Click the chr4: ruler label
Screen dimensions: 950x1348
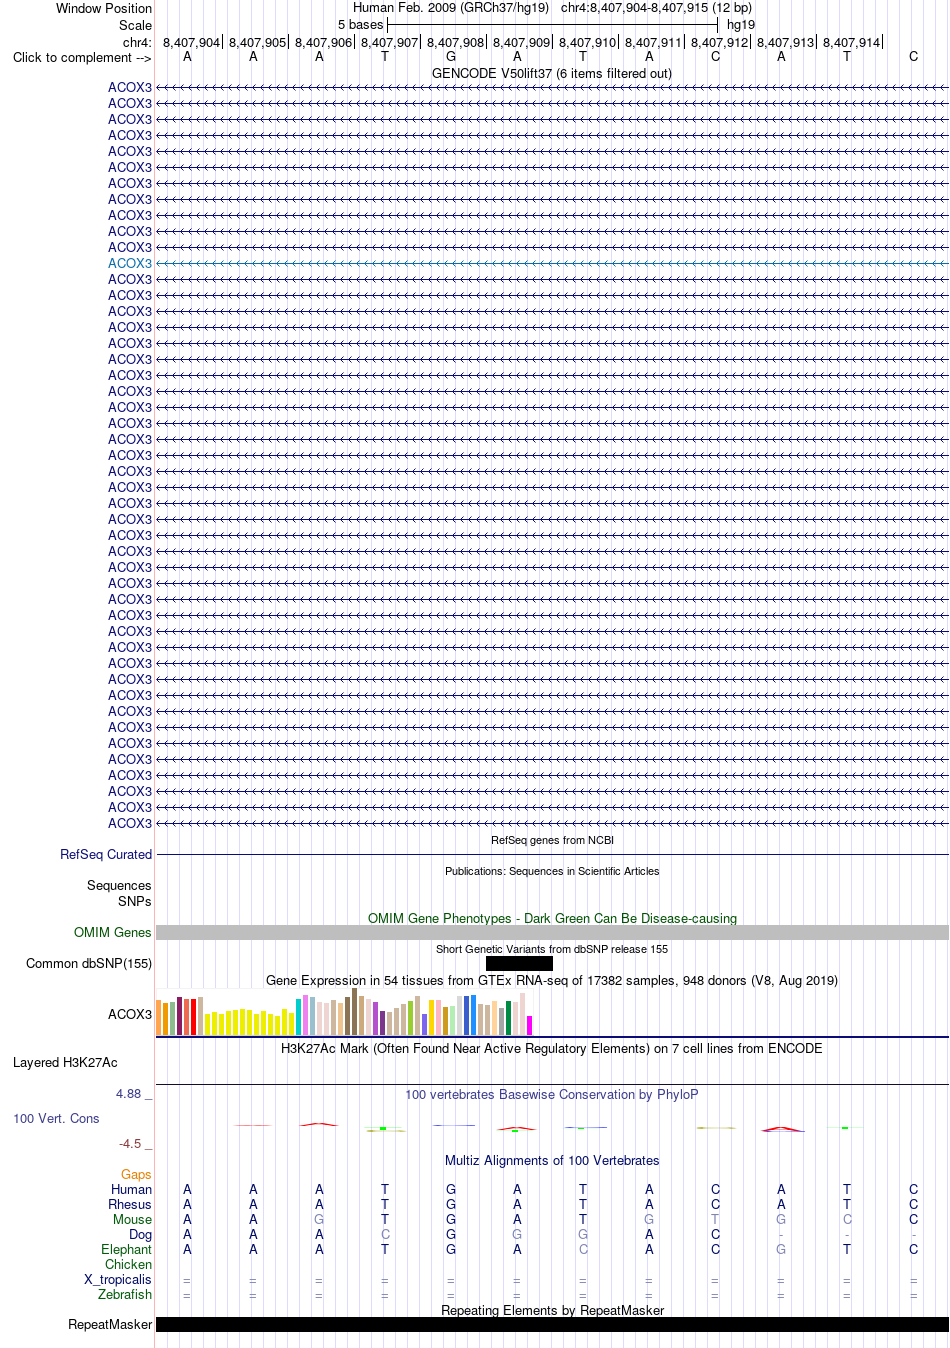point(137,42)
